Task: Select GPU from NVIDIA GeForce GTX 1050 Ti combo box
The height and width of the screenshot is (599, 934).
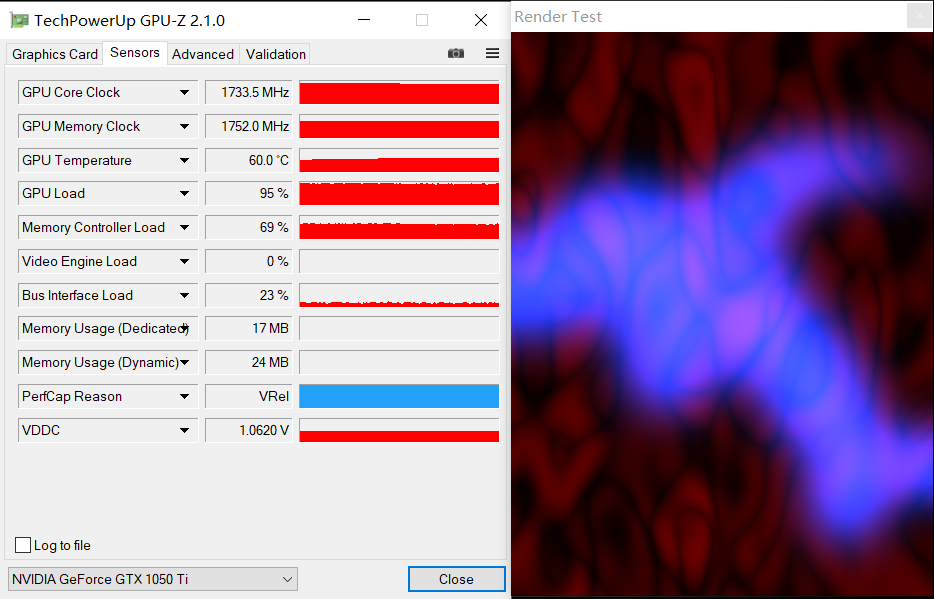Action: coord(152,579)
